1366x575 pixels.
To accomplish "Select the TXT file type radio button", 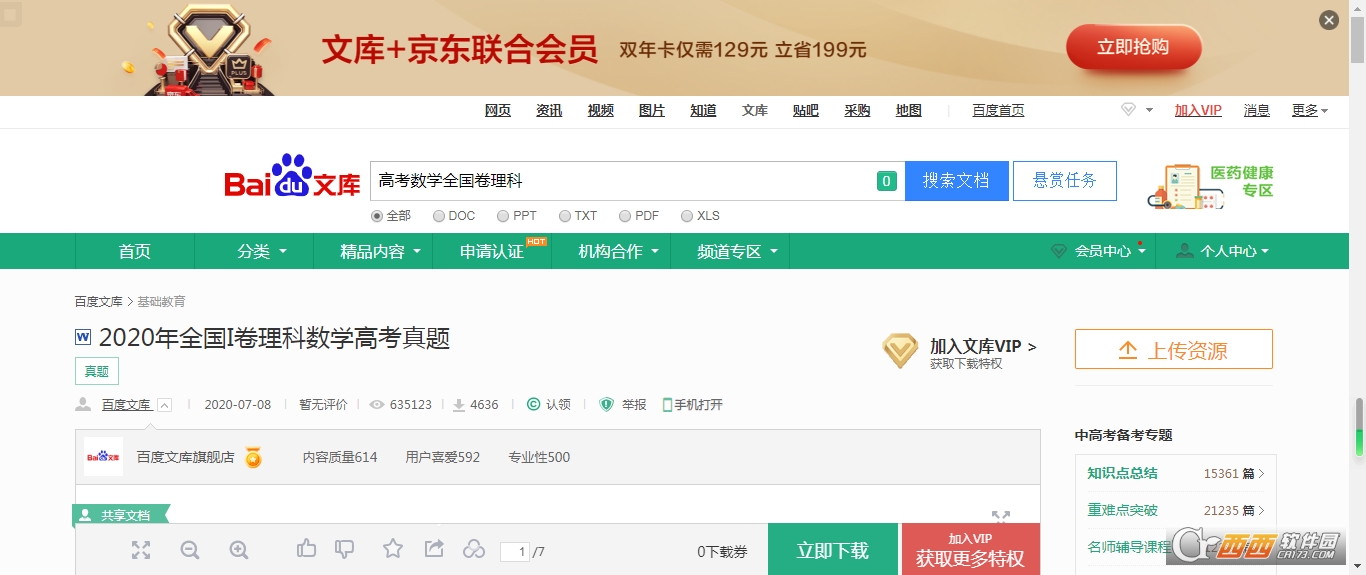I will pyautogui.click(x=565, y=216).
